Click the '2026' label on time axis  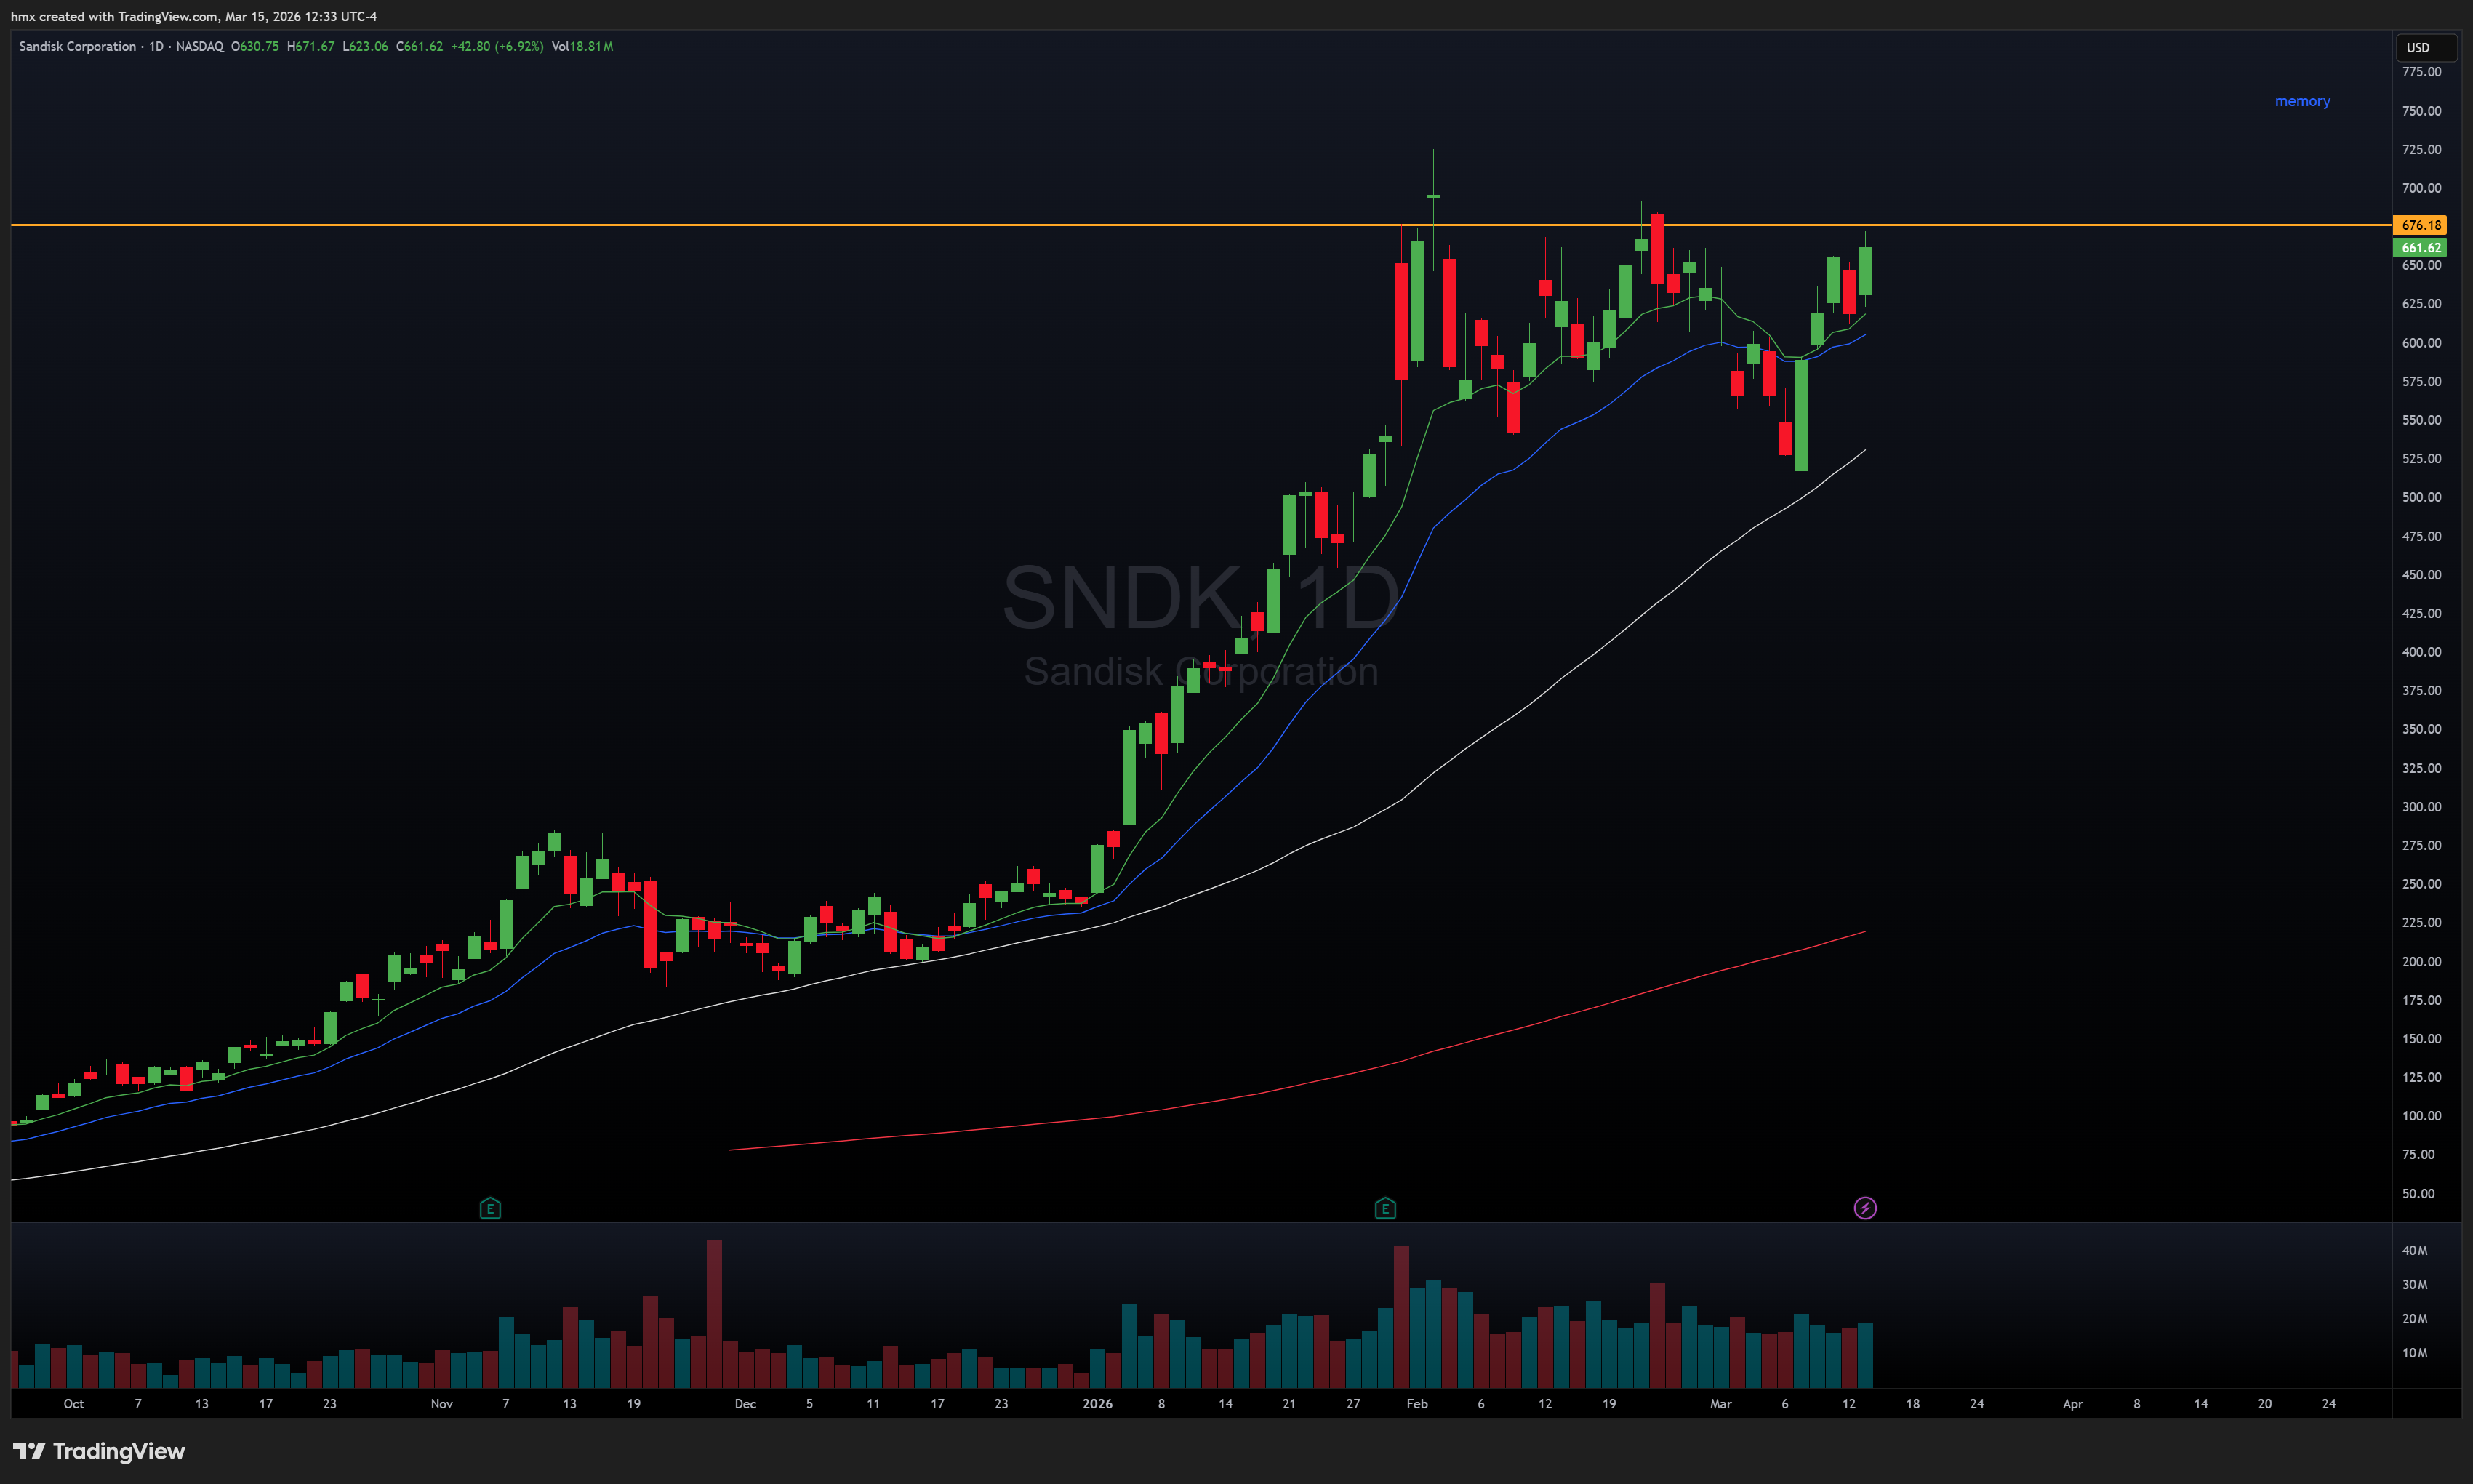click(1097, 1404)
